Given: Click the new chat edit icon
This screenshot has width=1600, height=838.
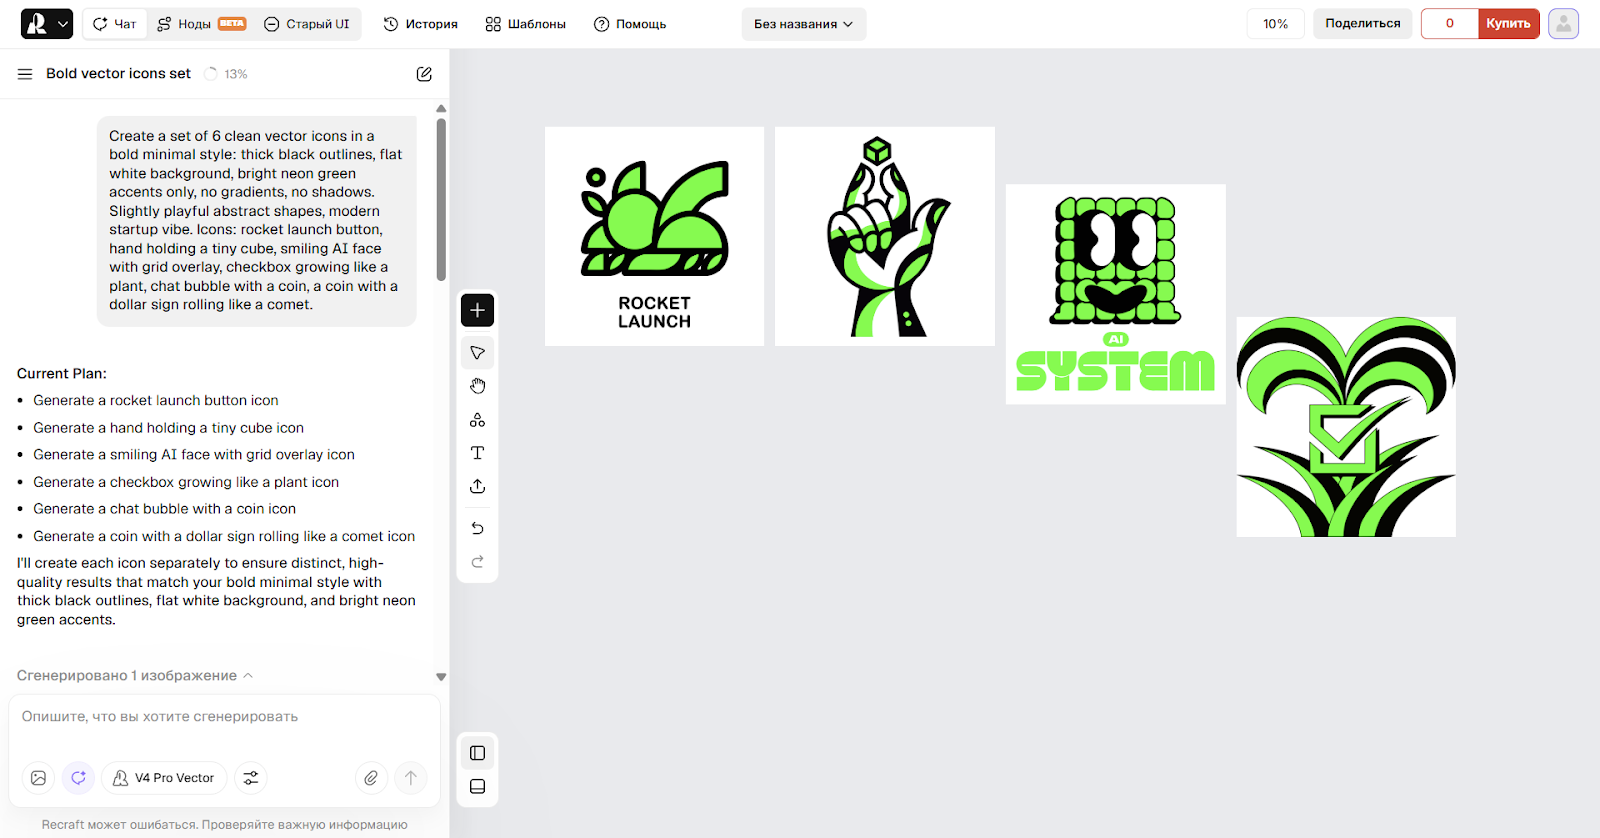Looking at the screenshot, I should (424, 74).
